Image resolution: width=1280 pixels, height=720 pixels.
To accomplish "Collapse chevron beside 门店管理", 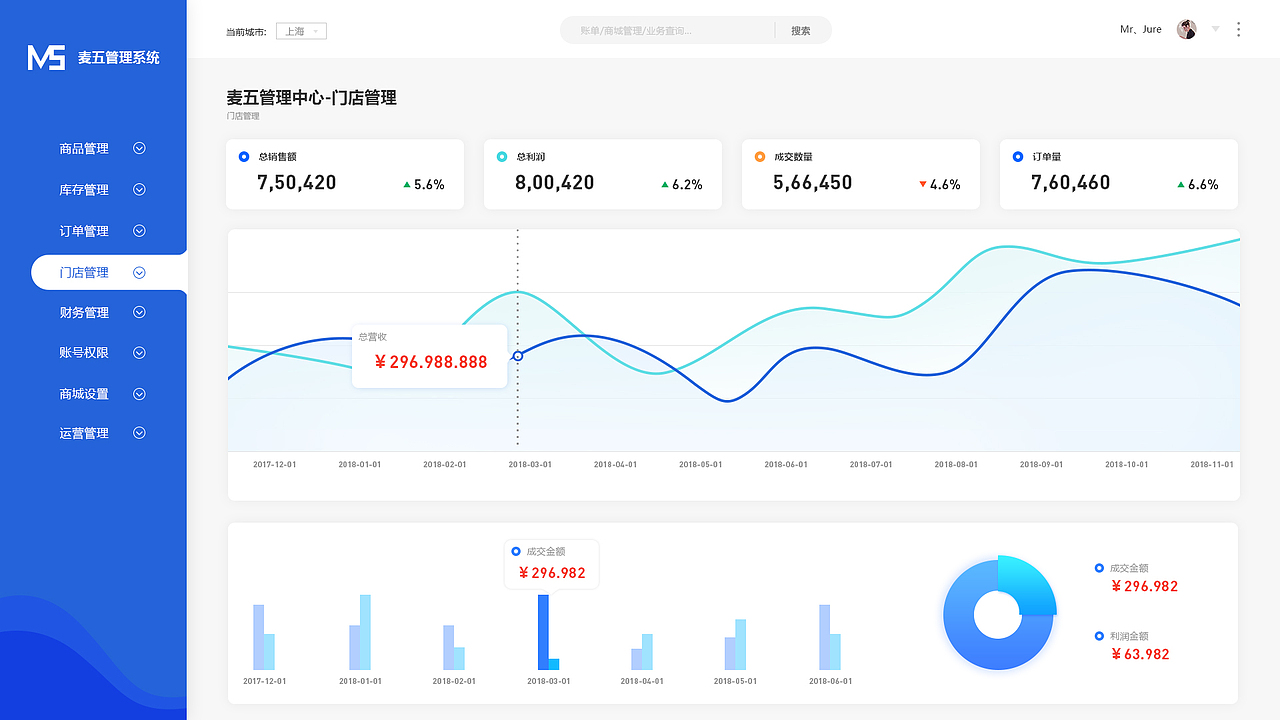I will pyautogui.click(x=140, y=272).
